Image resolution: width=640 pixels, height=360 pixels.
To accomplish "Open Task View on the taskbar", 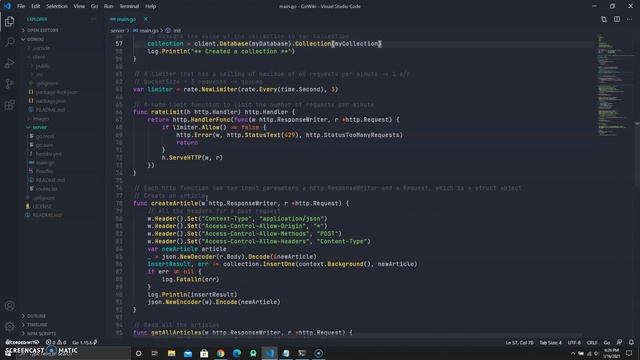I will [155, 353].
